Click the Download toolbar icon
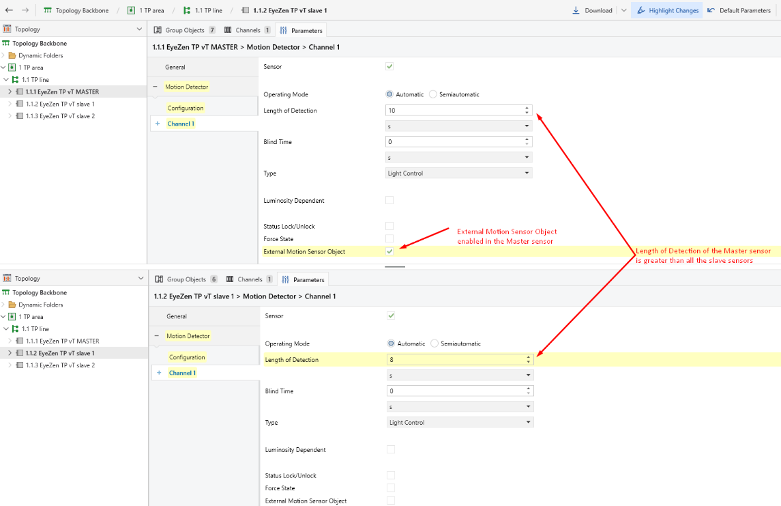 [x=576, y=10]
